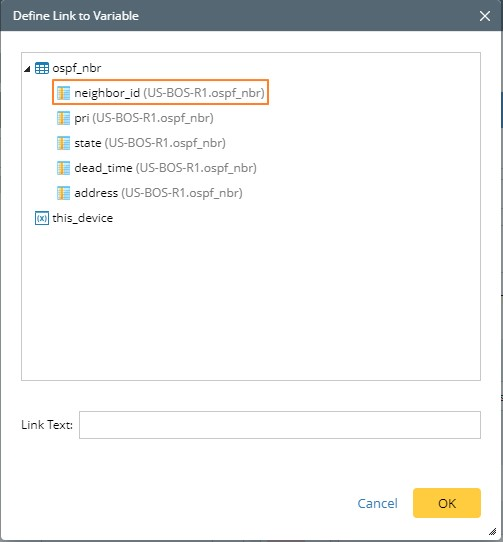Click the this_device variable (x) icon
This screenshot has width=503, height=542.
[x=42, y=218]
